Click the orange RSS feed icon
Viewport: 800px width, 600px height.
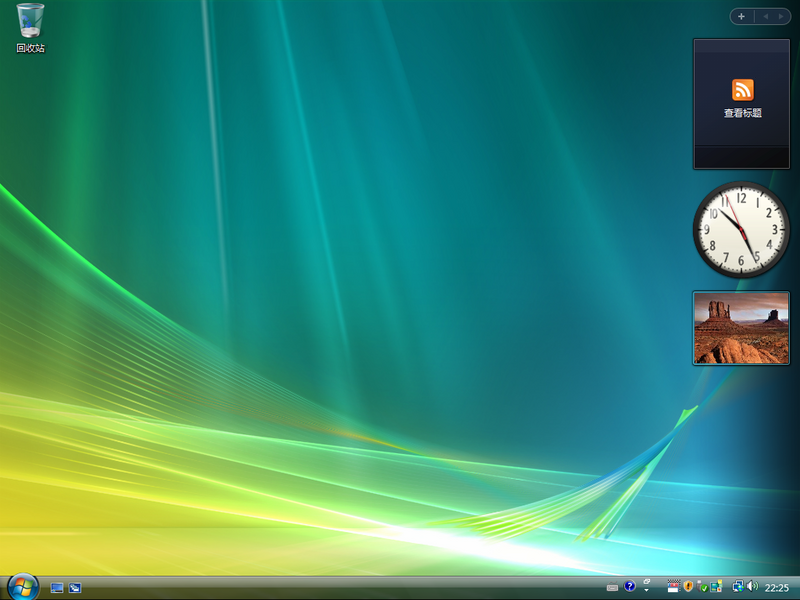tap(742, 90)
